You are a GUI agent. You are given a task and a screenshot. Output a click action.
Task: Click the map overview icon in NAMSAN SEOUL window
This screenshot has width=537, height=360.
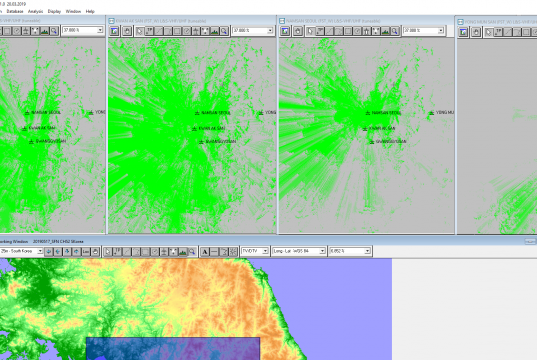click(285, 31)
